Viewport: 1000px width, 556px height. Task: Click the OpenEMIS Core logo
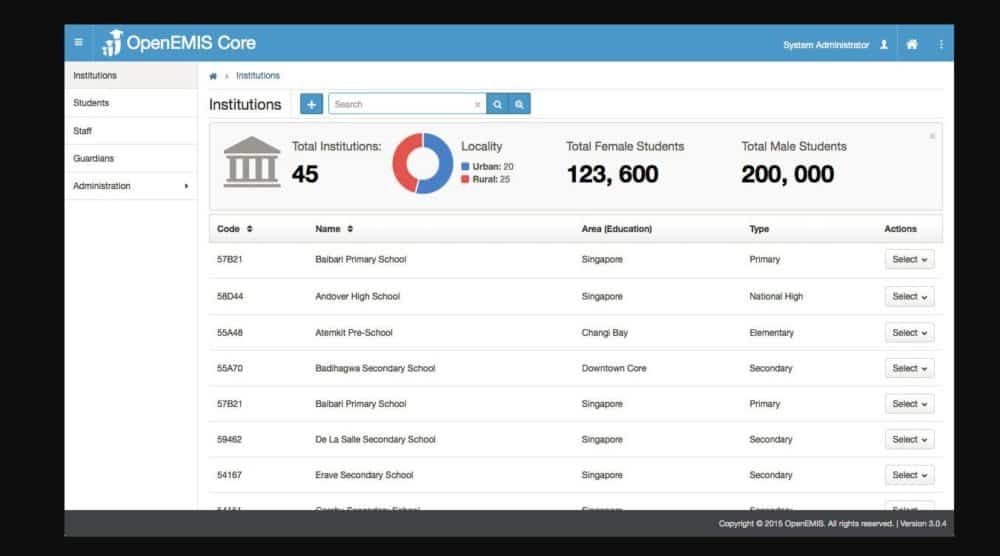point(178,44)
